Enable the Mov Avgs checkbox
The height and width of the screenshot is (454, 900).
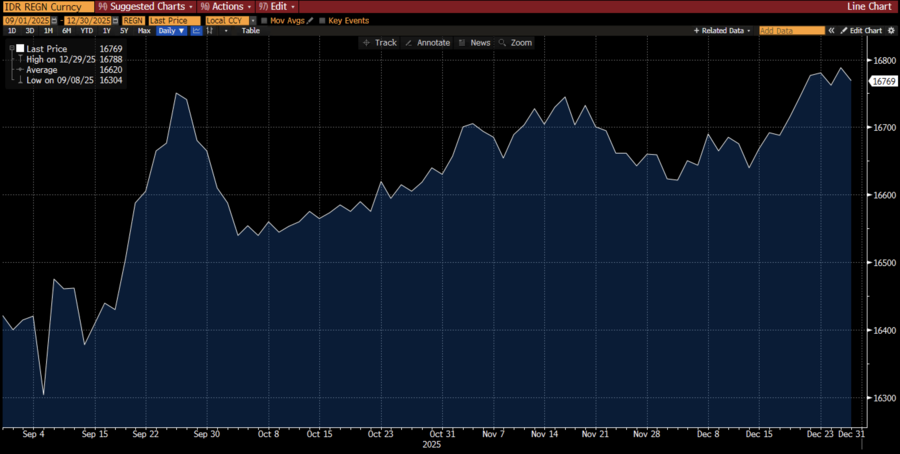point(264,20)
